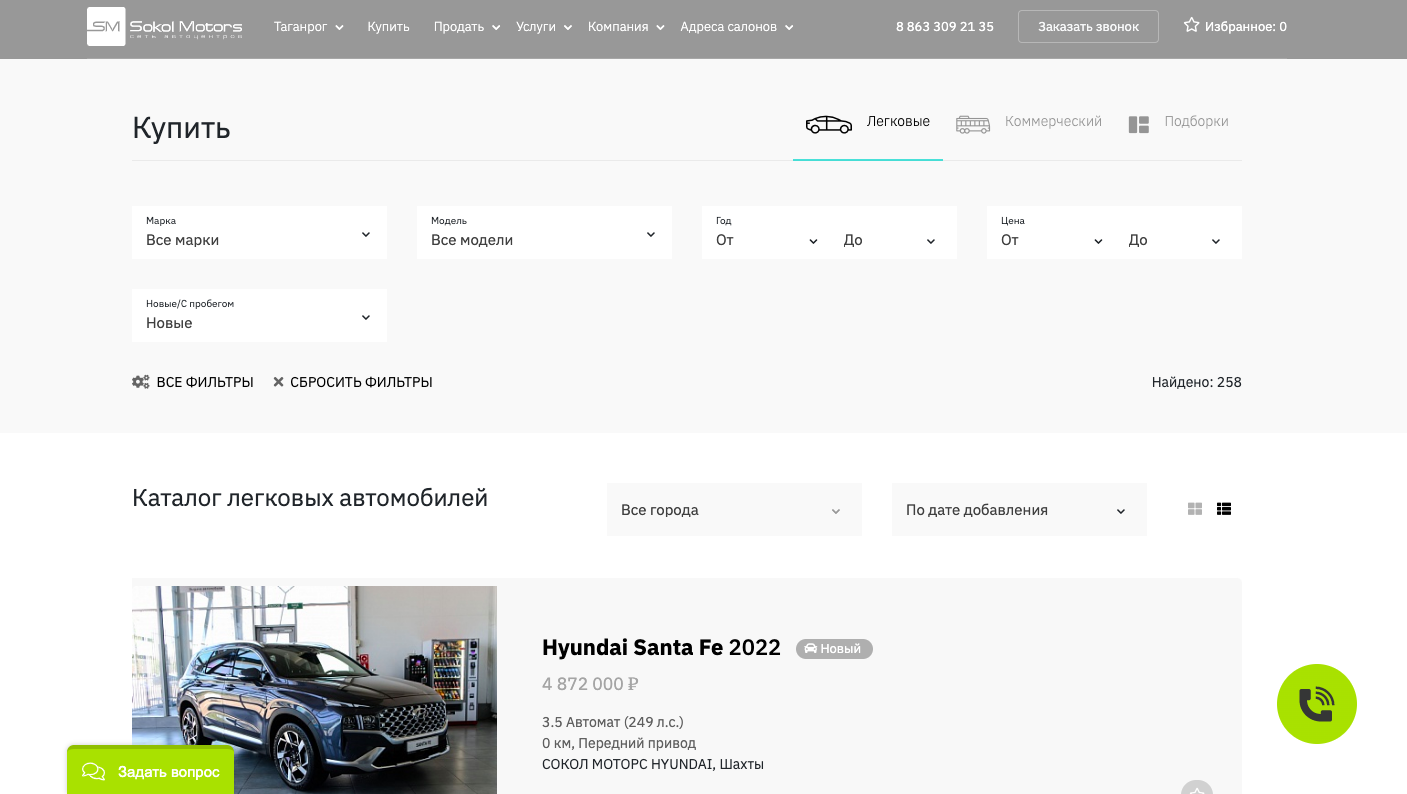1407x794 pixels.
Task: Click the chat bubbles icon
Action: coord(94,771)
